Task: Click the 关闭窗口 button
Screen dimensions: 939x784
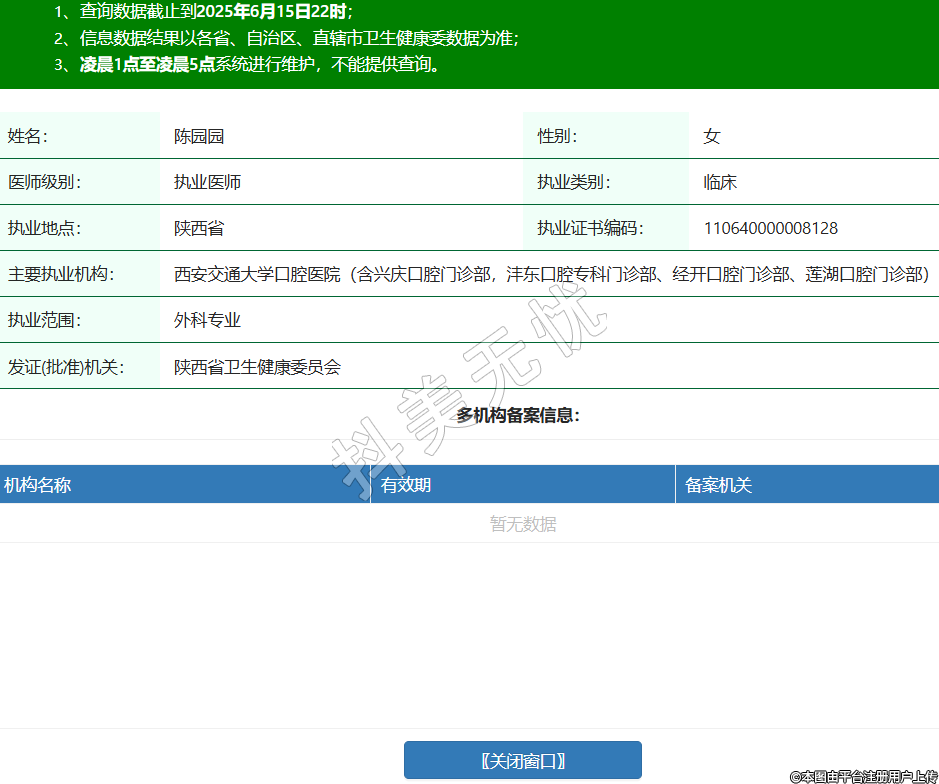Action: click(x=522, y=760)
